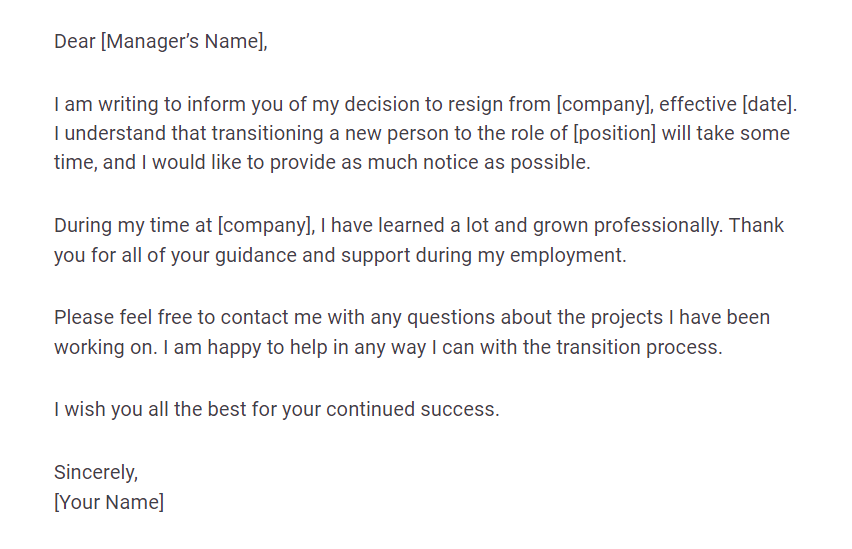Click the word "Sincerely," in the closing
Screen dimensions: 852x549
[x=96, y=472]
